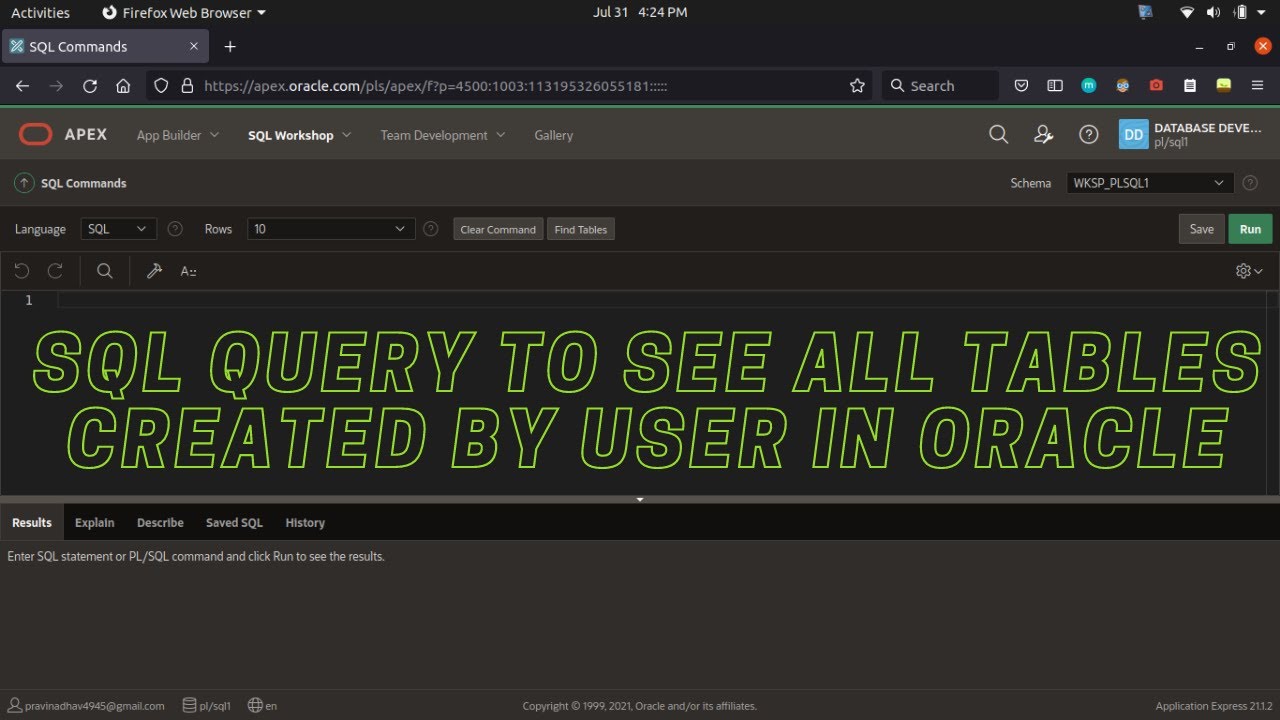Viewport: 1280px width, 720px height.
Task: Open the Rows dropdown showing 10
Action: coord(331,229)
